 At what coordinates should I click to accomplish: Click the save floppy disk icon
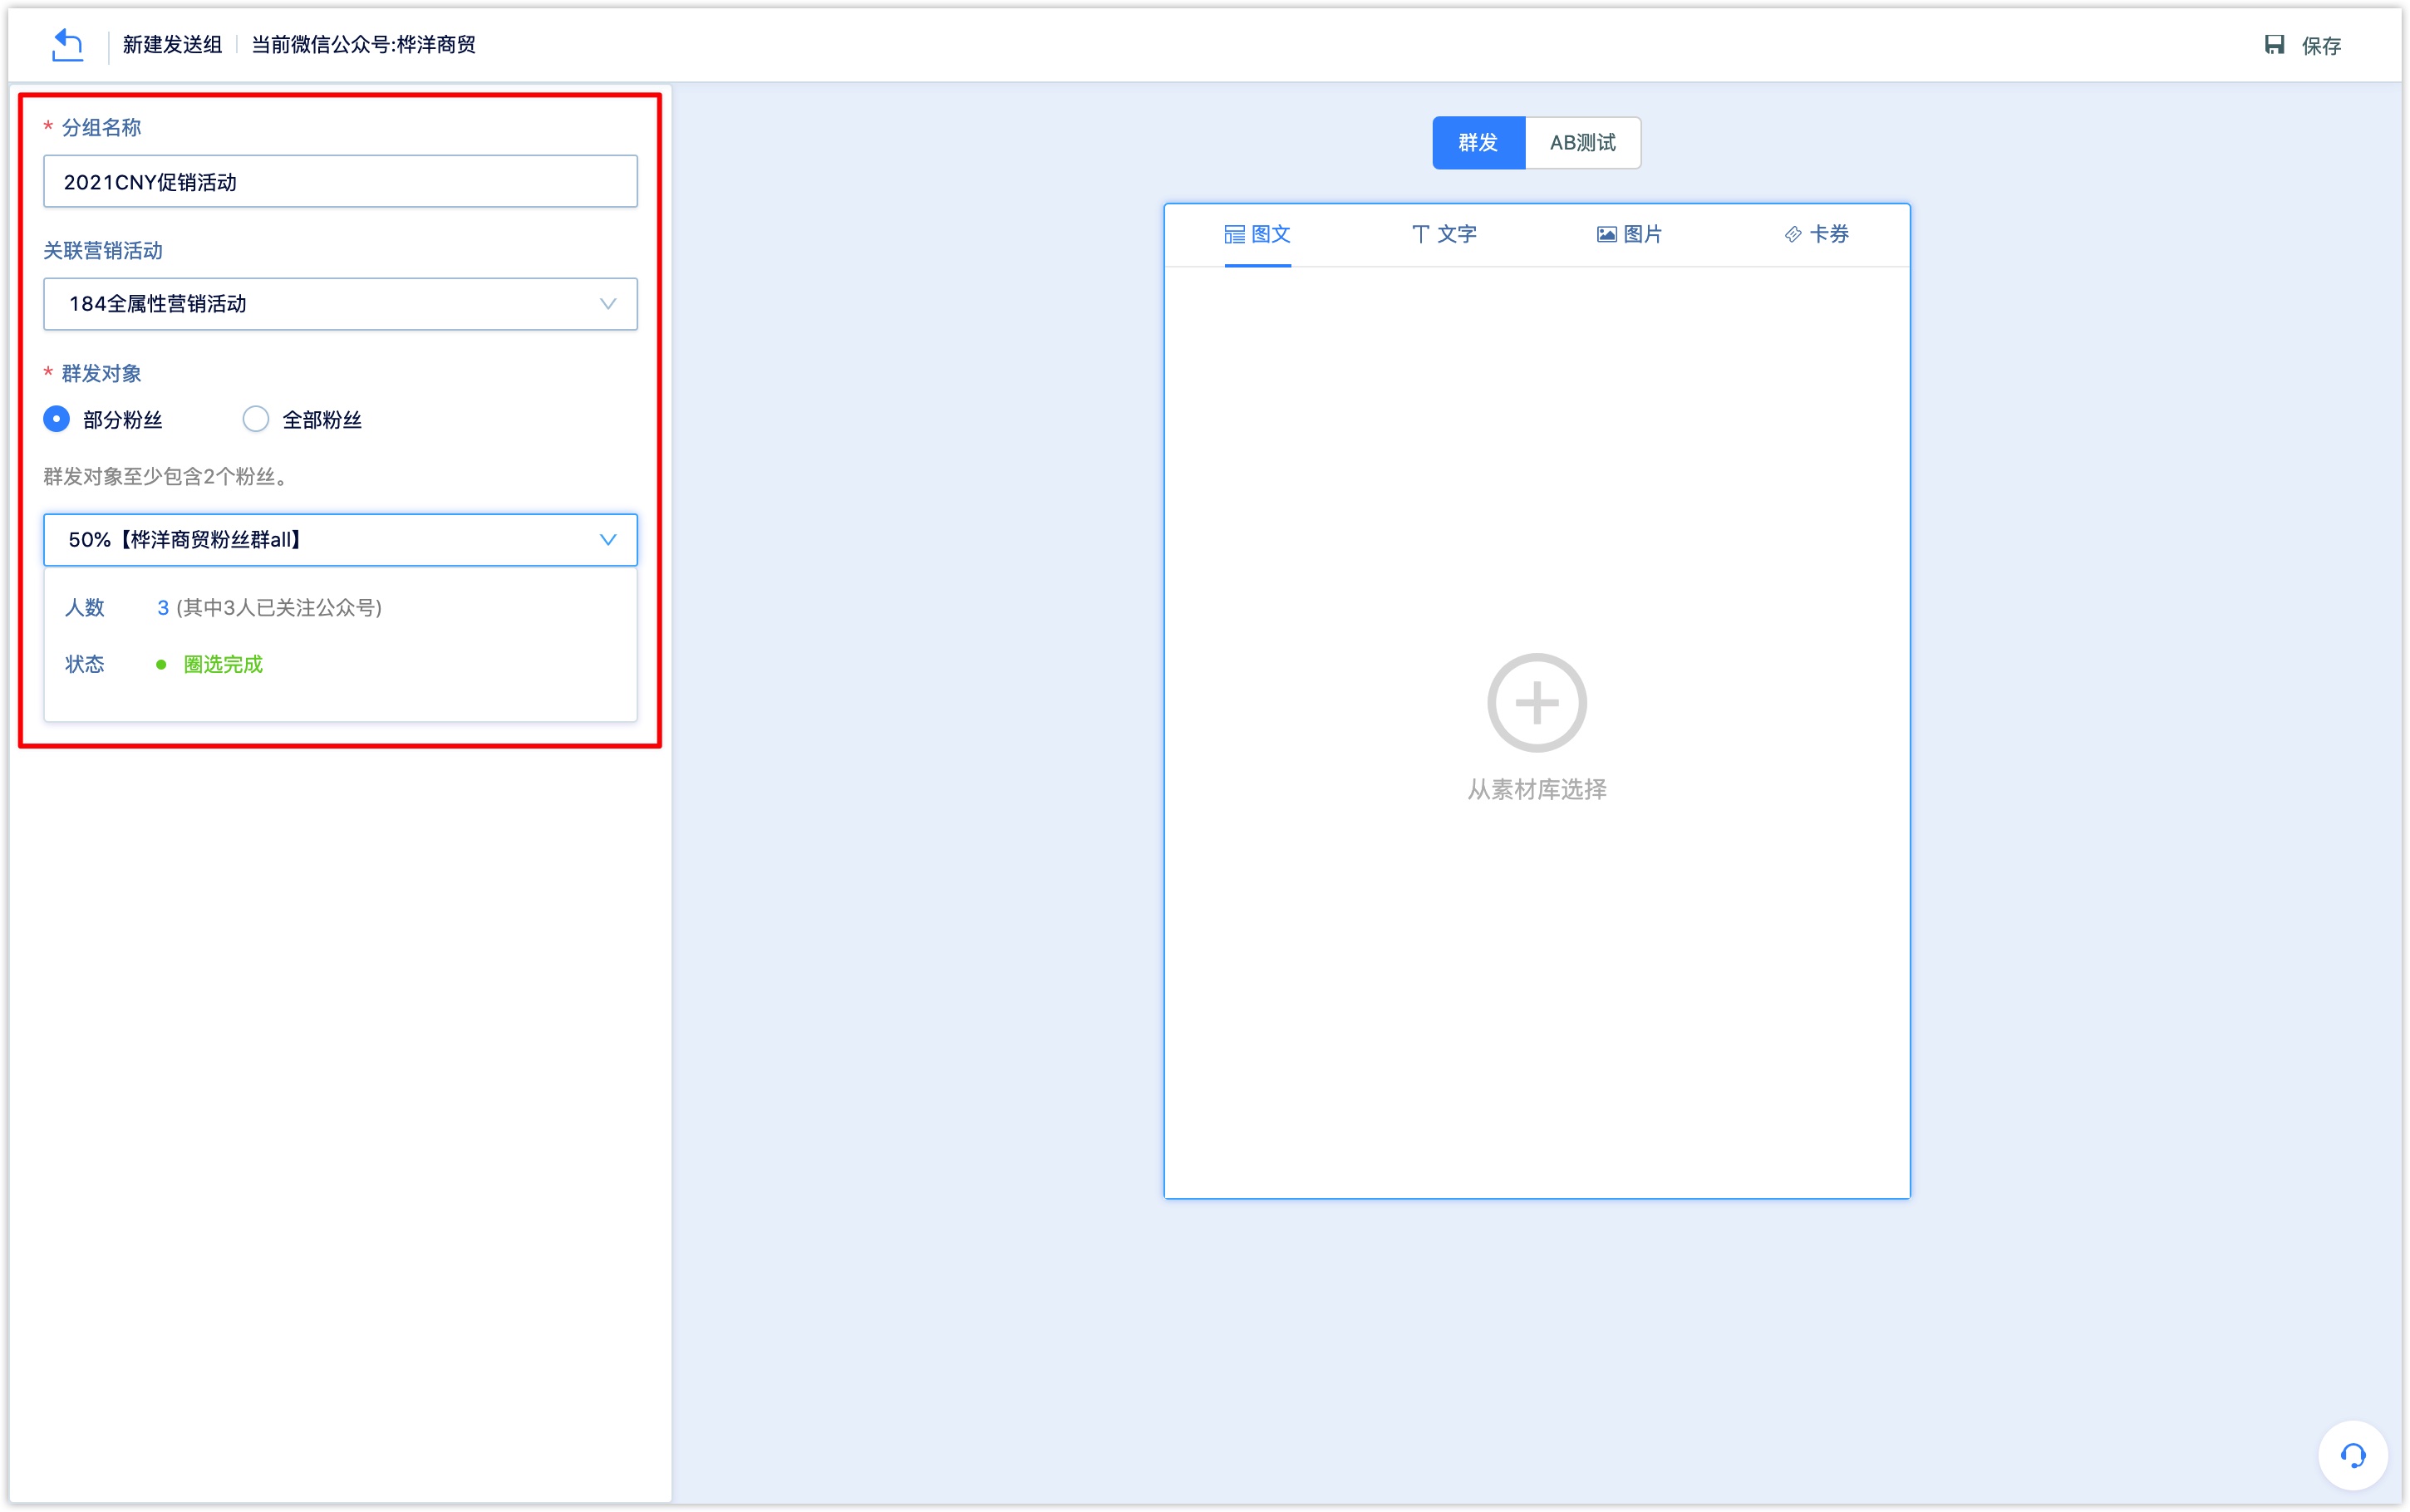2274,45
